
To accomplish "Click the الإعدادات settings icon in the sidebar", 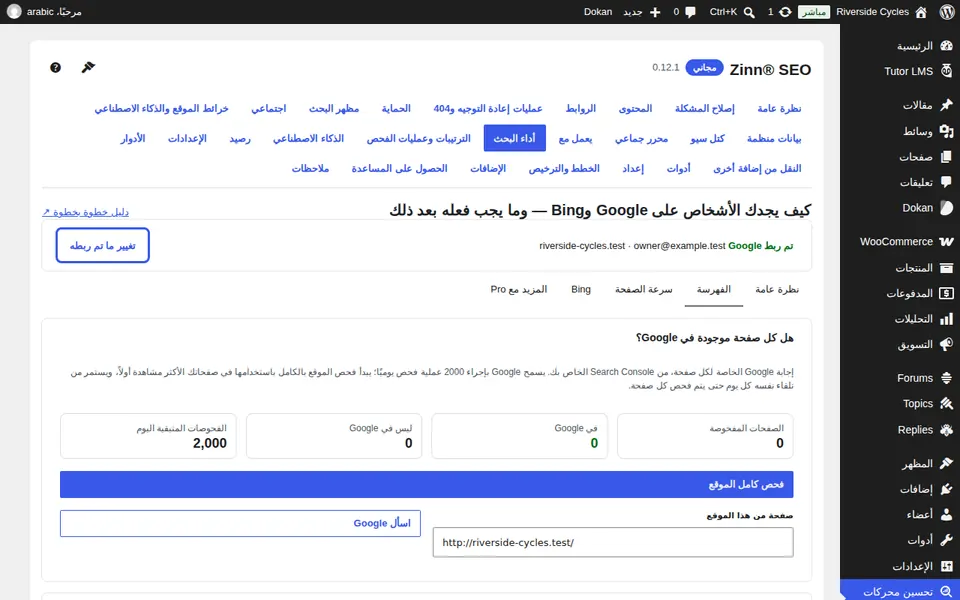I will tap(946, 566).
